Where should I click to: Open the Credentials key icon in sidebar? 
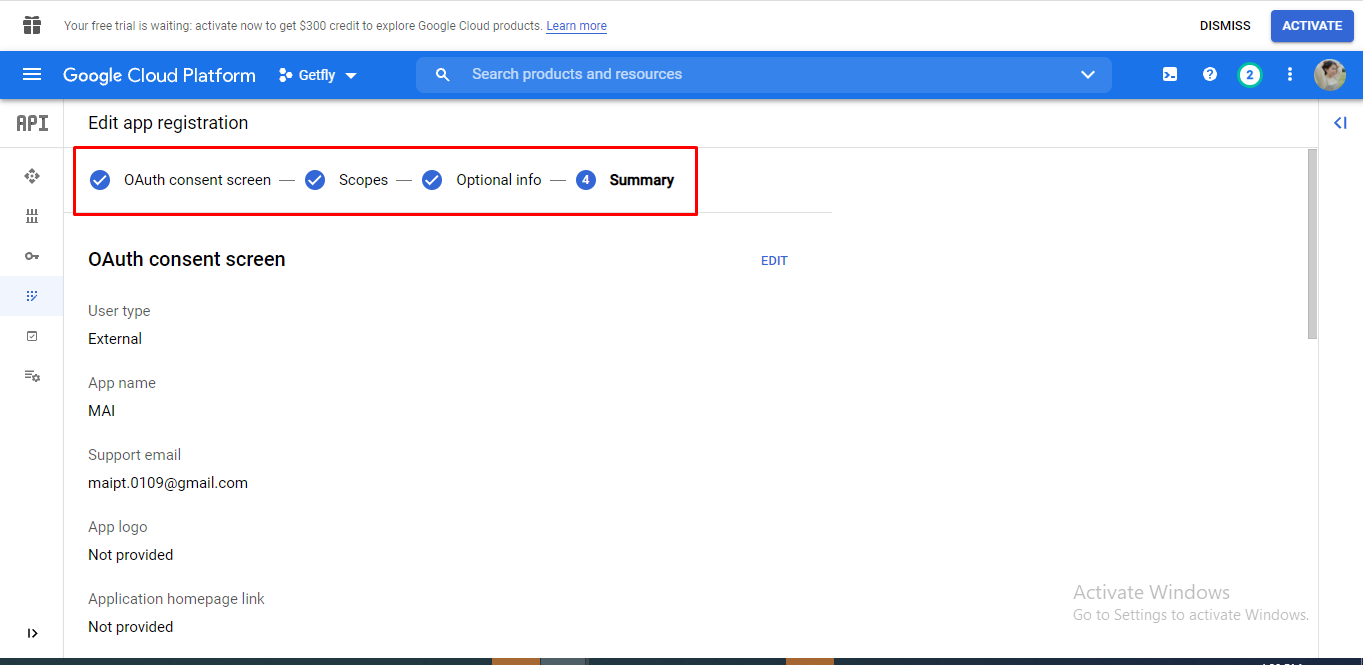(x=32, y=256)
